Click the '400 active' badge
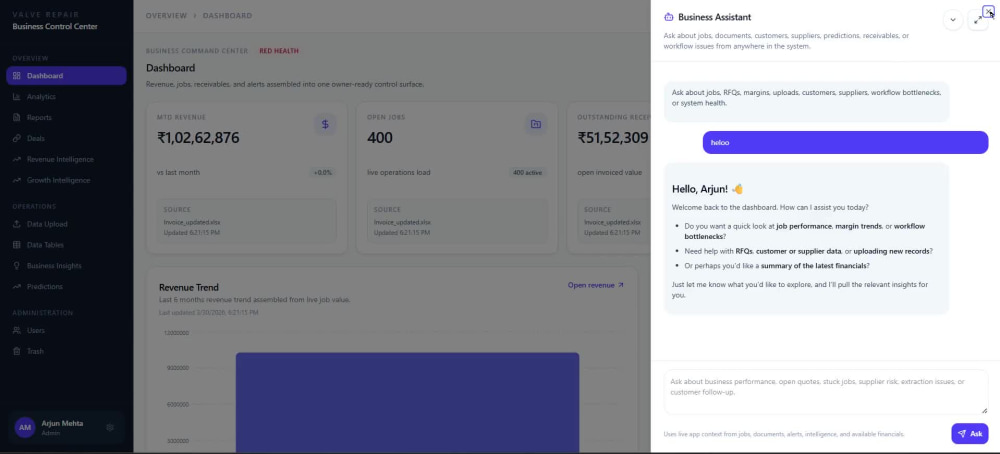1000x454 pixels. click(x=527, y=172)
